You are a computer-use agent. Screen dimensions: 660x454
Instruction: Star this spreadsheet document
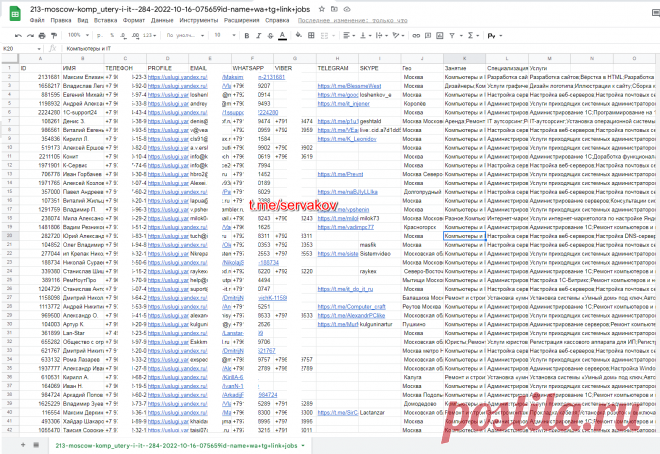pos(322,9)
